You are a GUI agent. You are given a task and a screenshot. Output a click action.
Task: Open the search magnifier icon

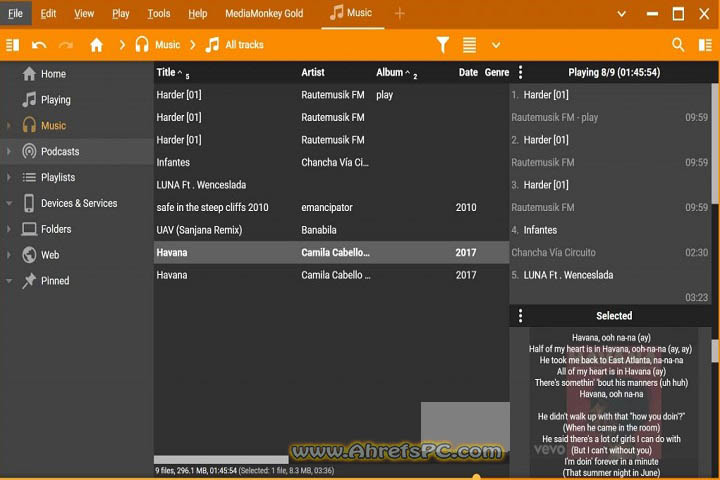pos(678,45)
